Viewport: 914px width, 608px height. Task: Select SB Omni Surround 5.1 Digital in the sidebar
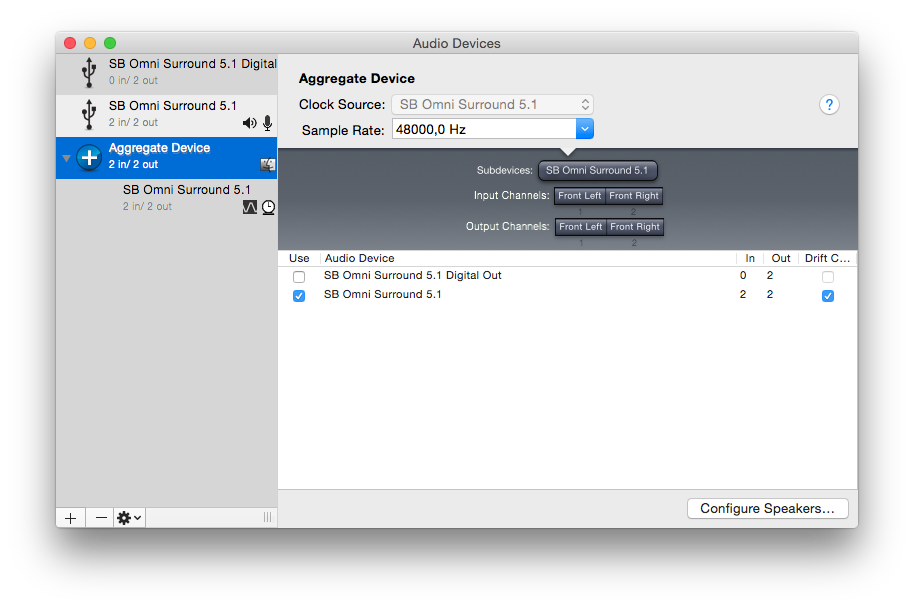pos(167,72)
